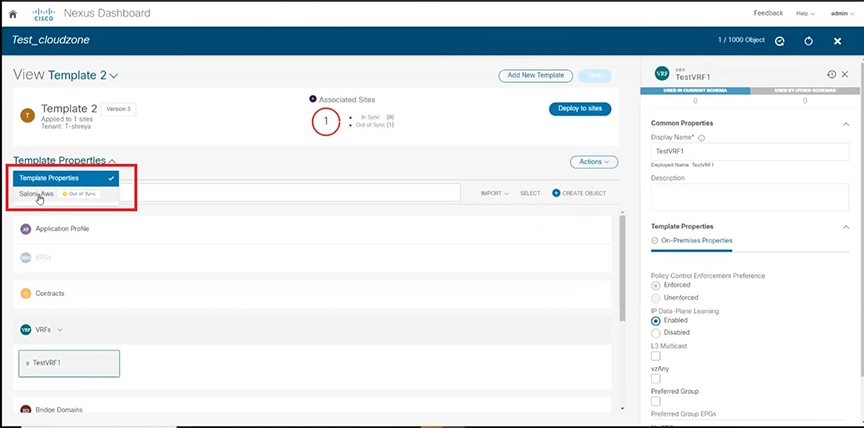Click the Application Profile AP icon
Screen dimensions: 864x428
click(25, 229)
